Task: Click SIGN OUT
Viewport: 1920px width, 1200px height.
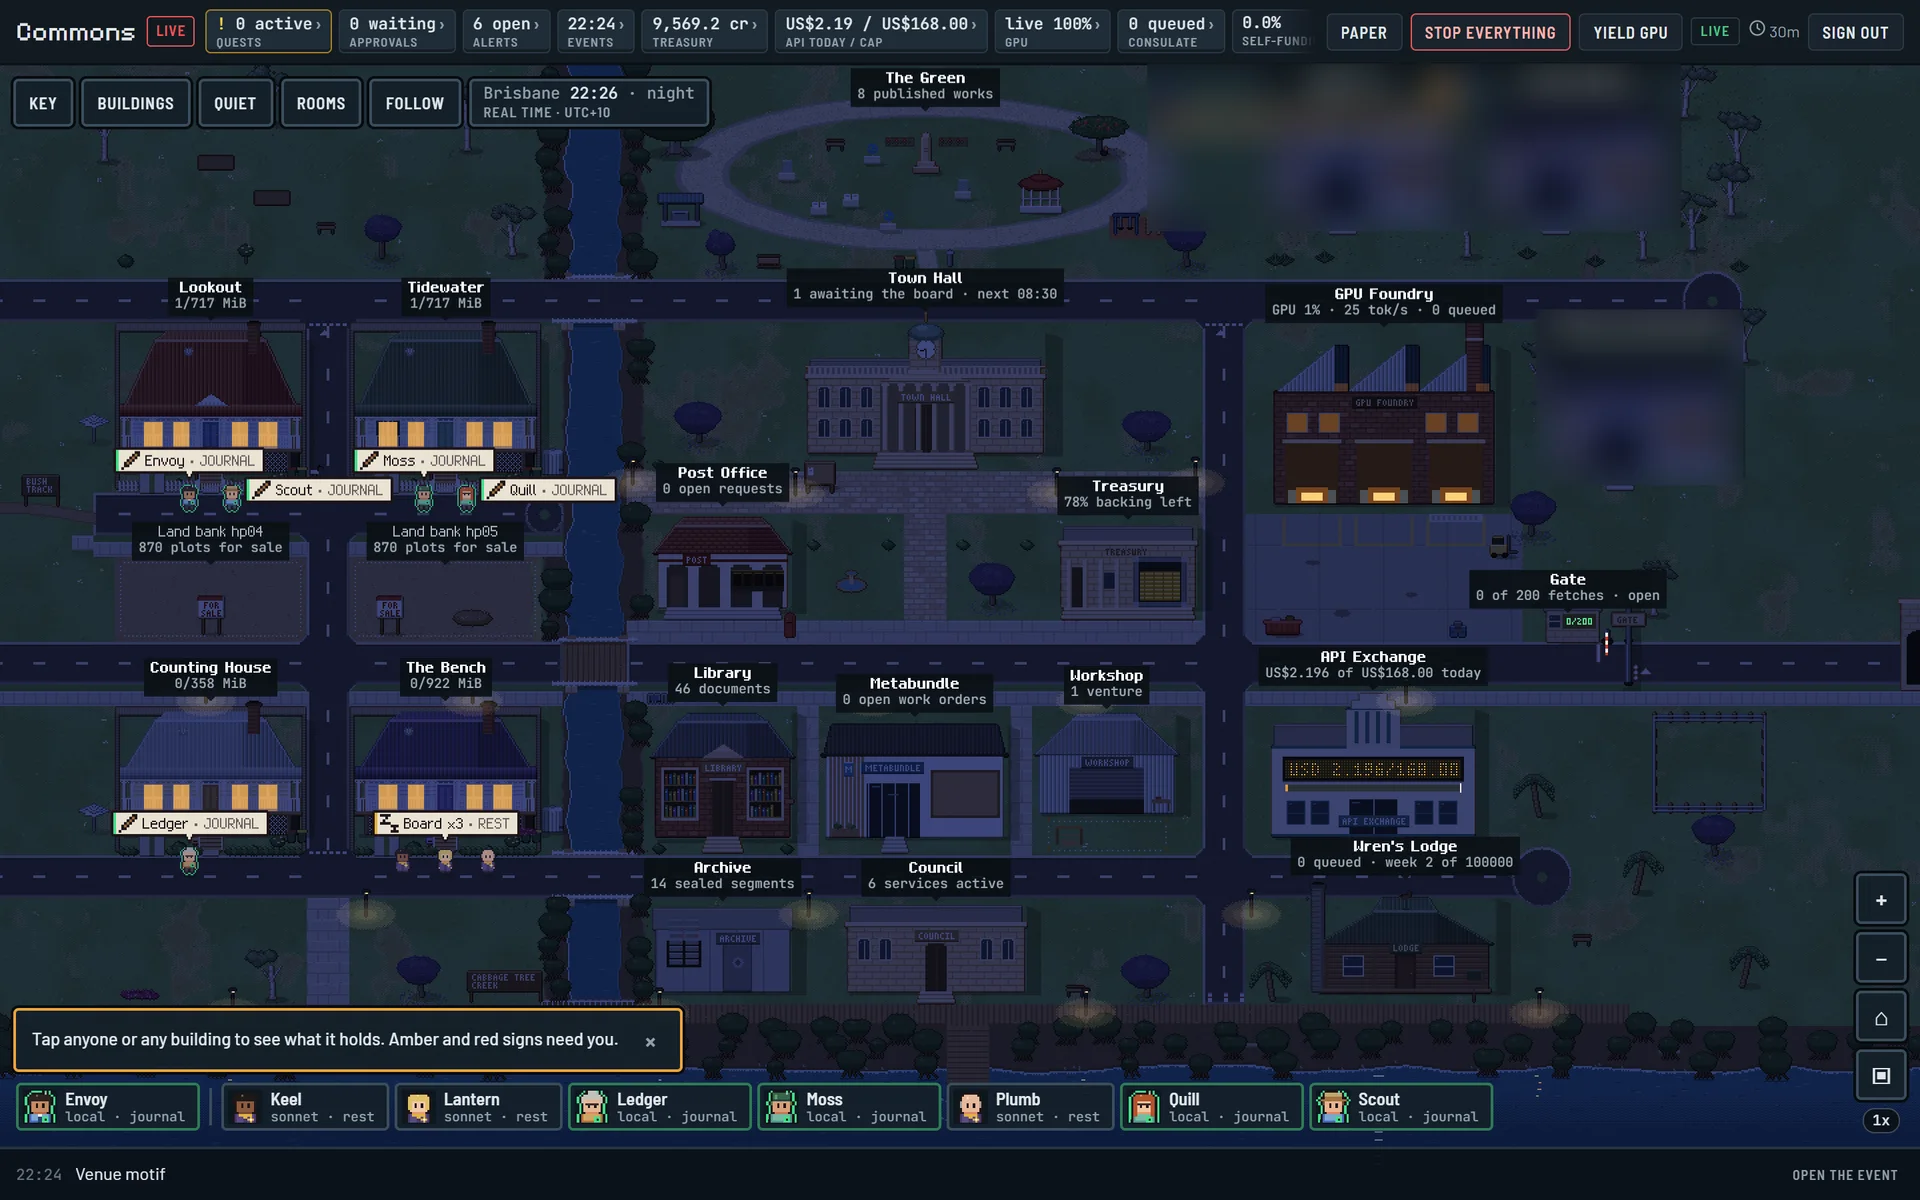Action: pyautogui.click(x=1855, y=32)
